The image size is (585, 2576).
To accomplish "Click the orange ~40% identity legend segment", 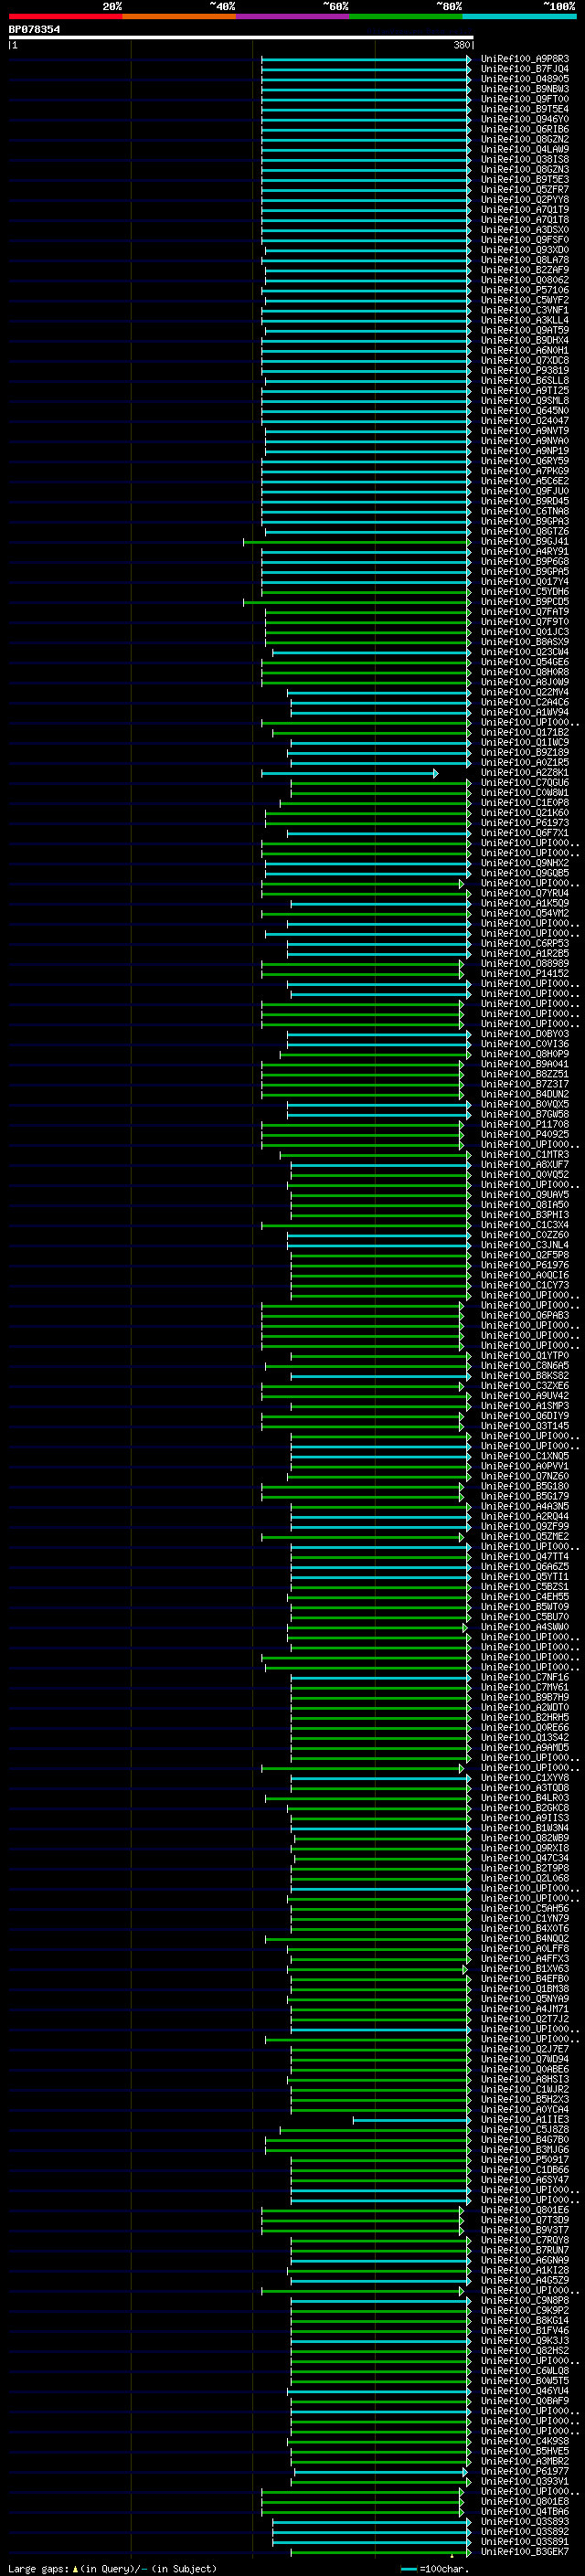I will 179,16.
